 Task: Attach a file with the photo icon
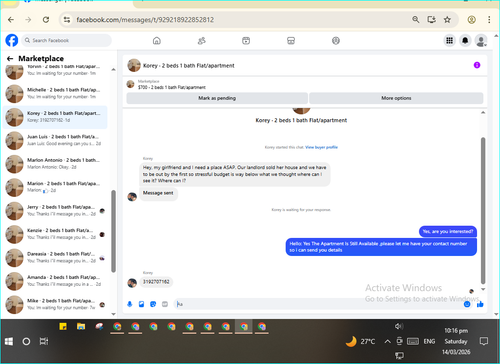[141, 304]
